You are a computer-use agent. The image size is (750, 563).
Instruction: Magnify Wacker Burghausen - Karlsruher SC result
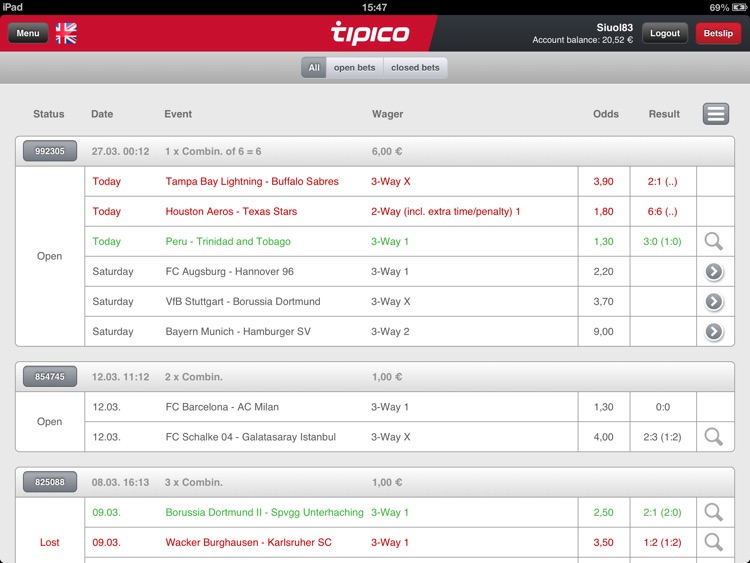713,542
